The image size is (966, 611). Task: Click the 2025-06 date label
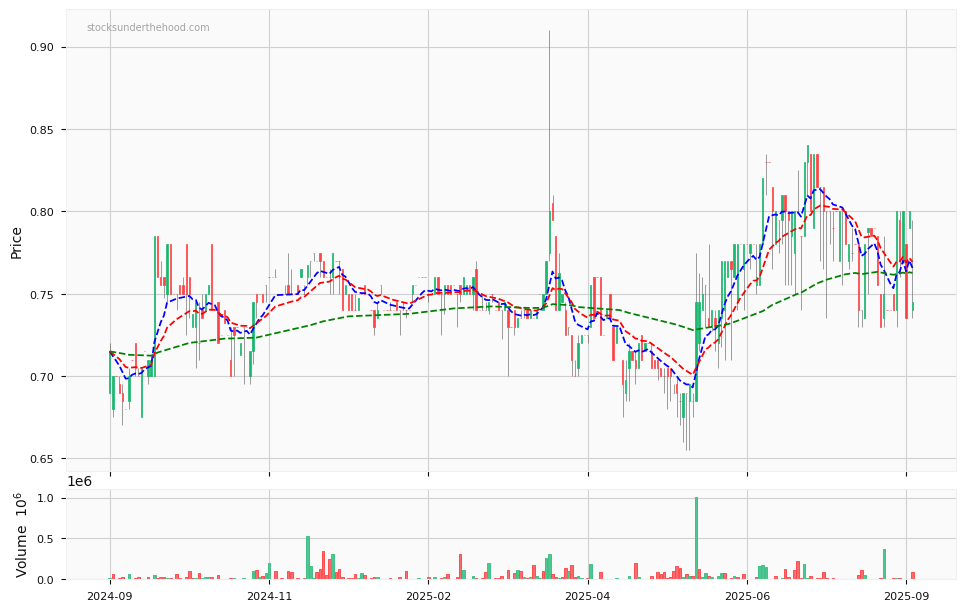[x=747, y=596]
